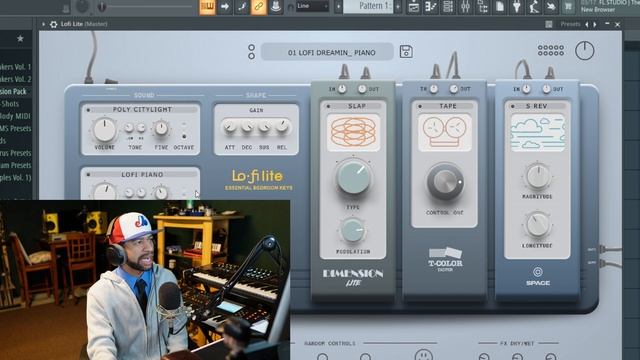Viewport: 640px width, 360px height.
Task: Open the POLY CITYLIGHT sound selector
Action: [142, 109]
